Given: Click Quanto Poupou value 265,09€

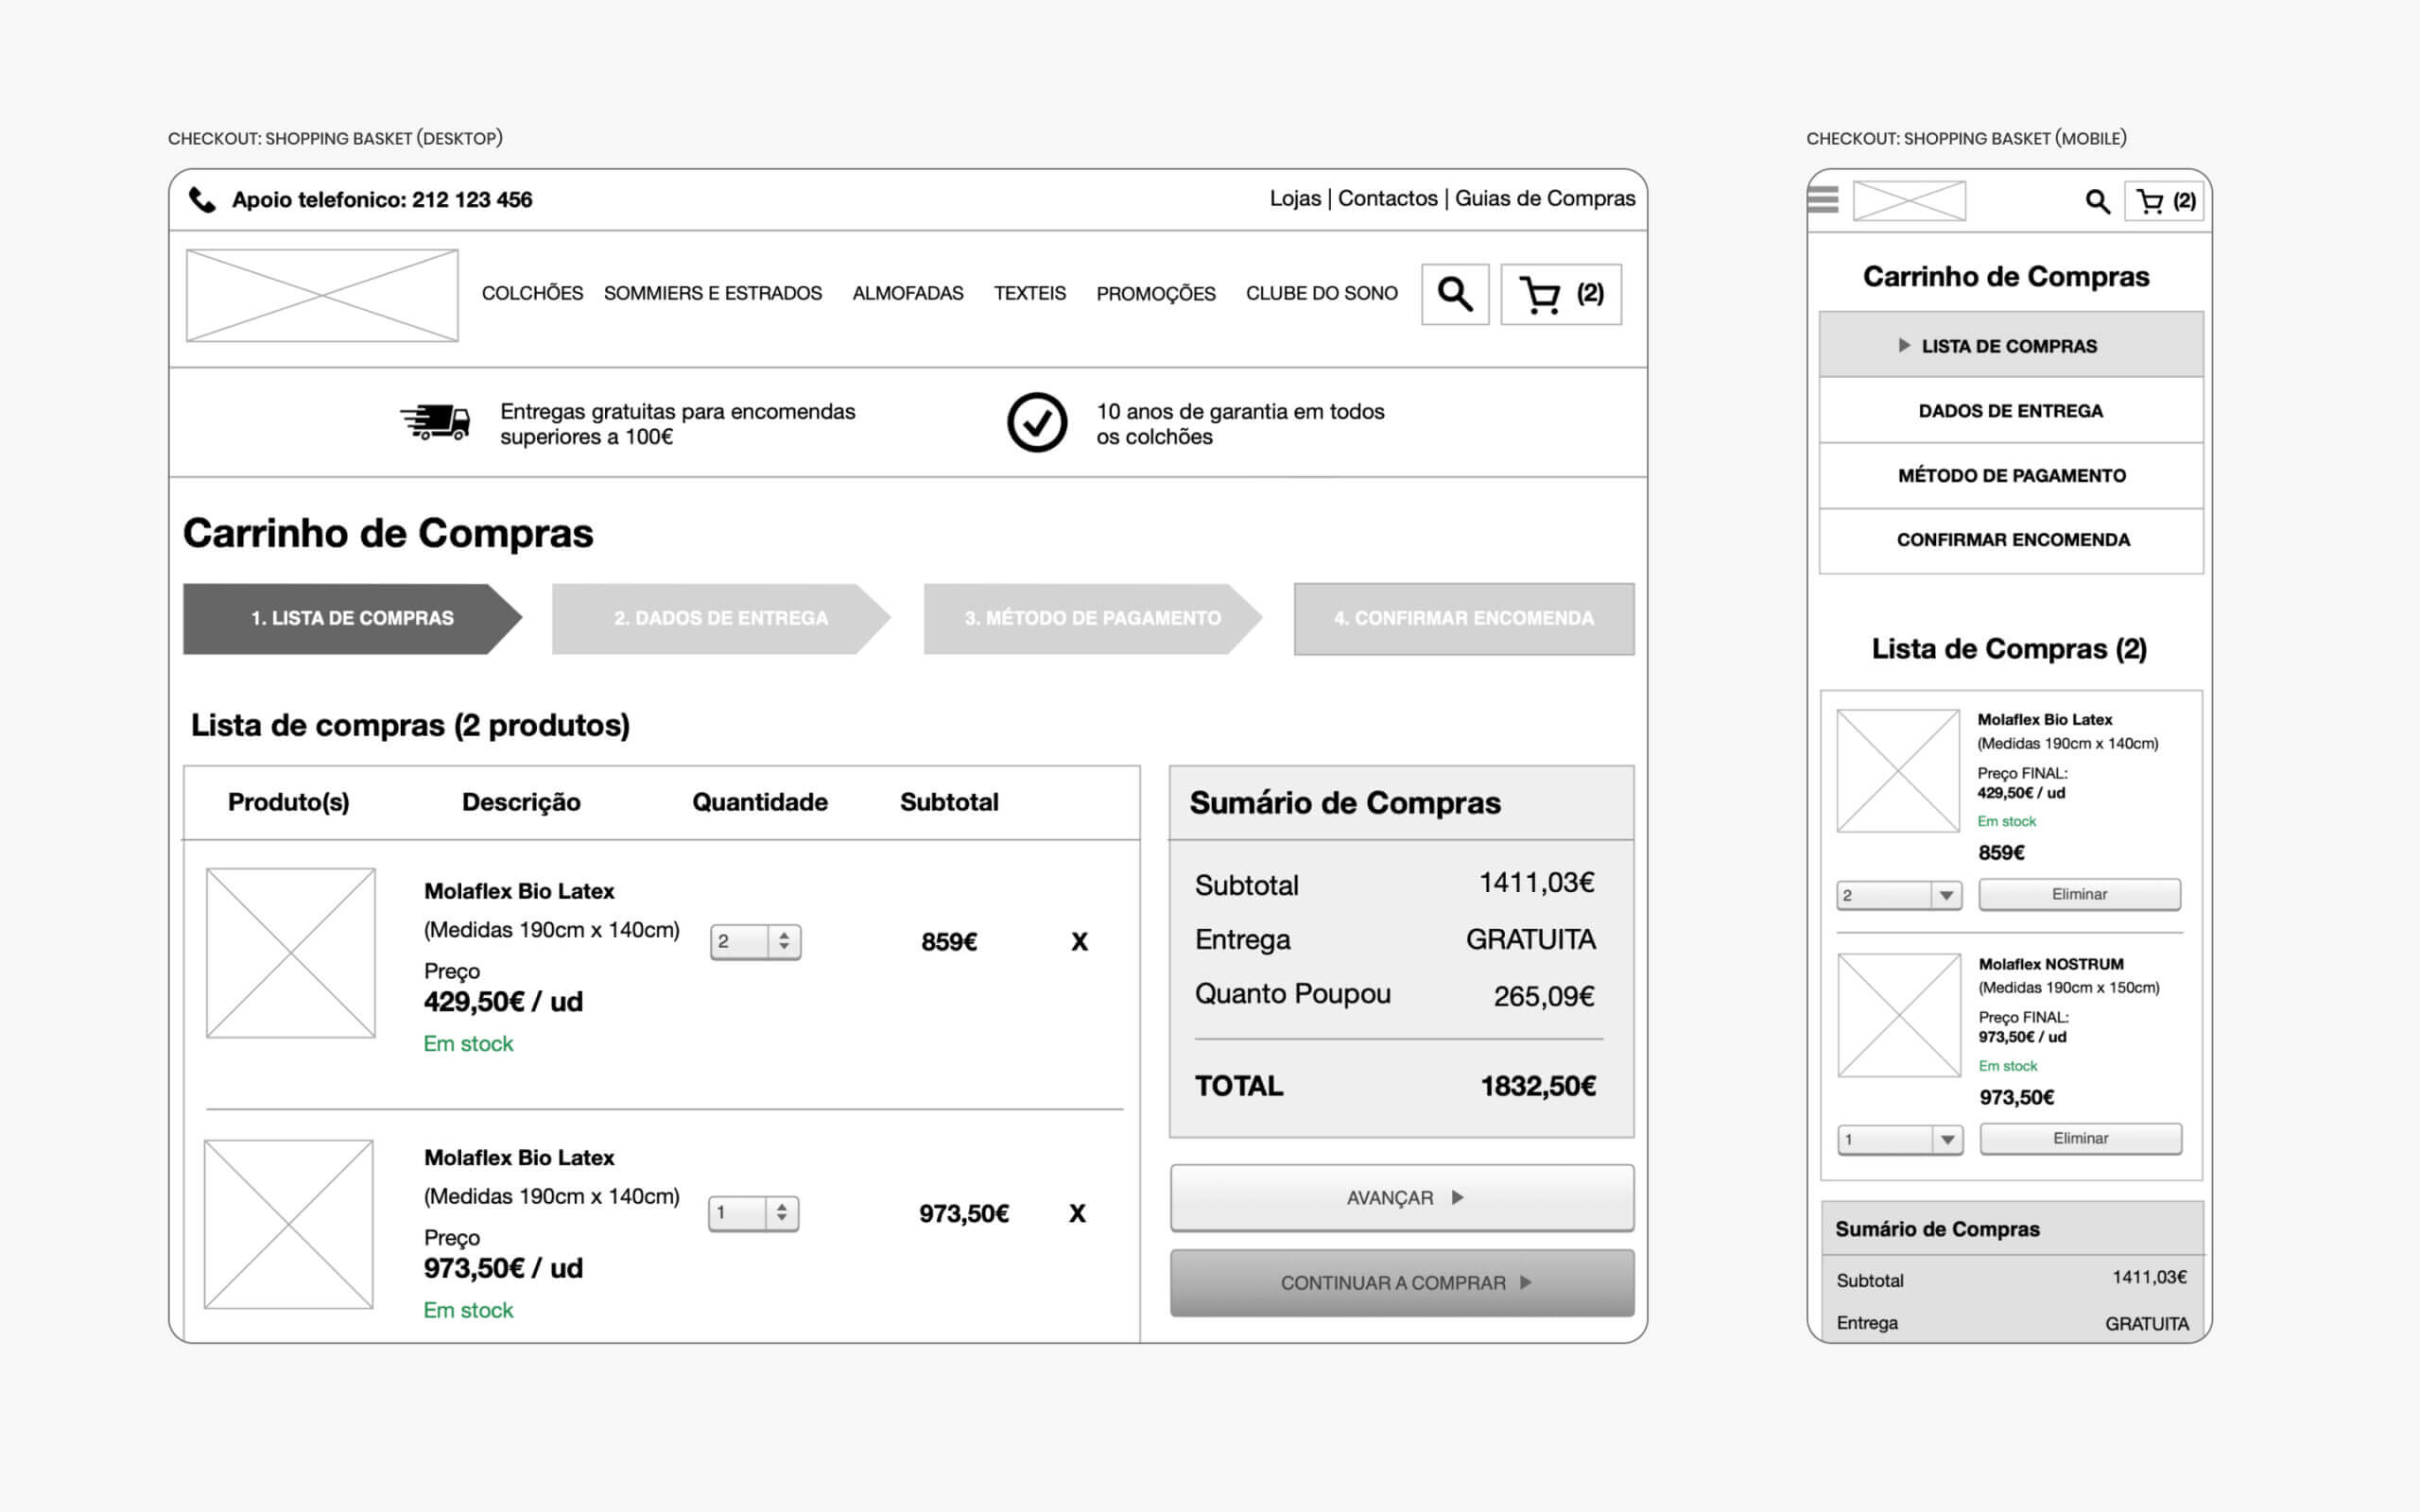Looking at the screenshot, I should pos(1544,996).
